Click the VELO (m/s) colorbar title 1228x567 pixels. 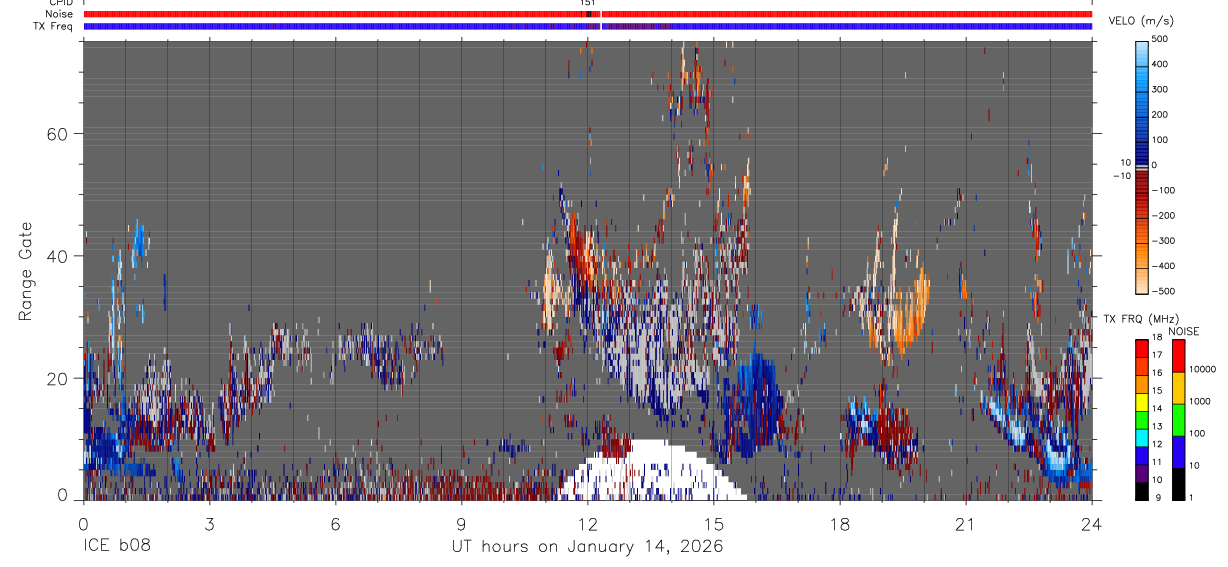point(1140,22)
